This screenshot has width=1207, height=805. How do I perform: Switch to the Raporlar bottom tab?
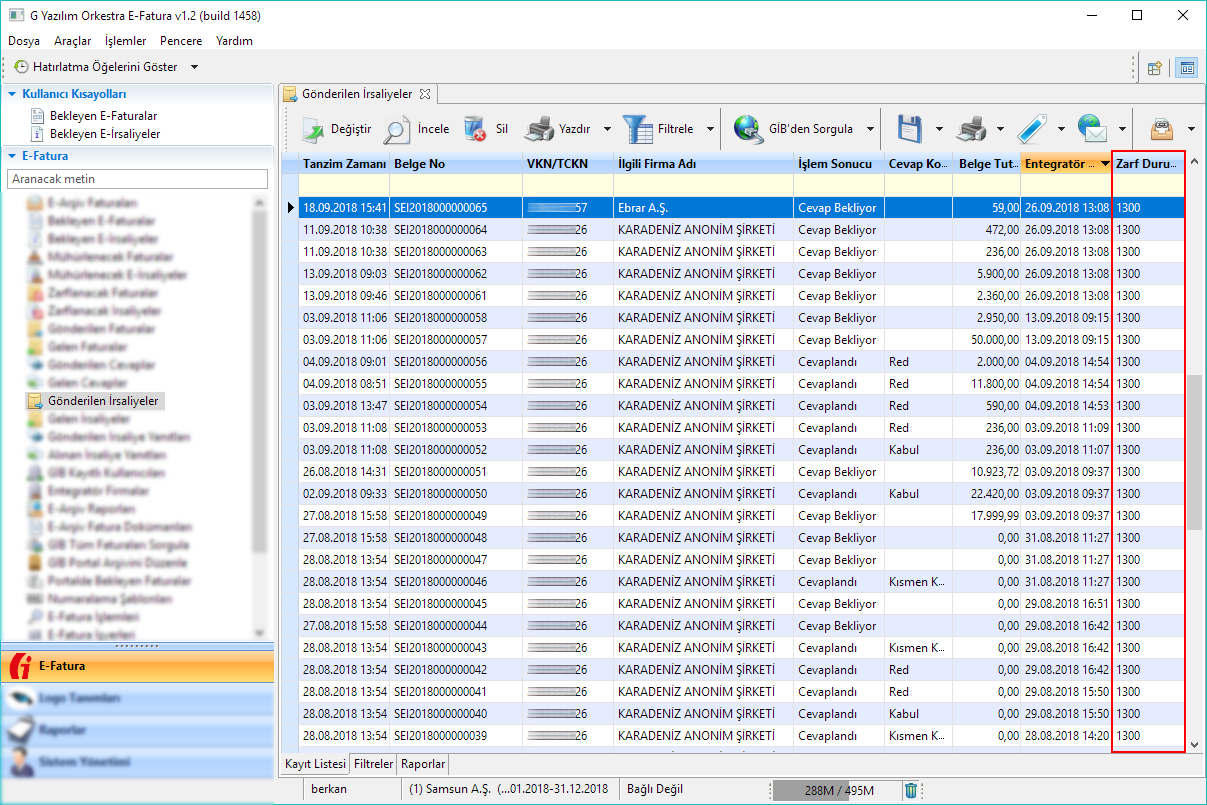point(423,764)
